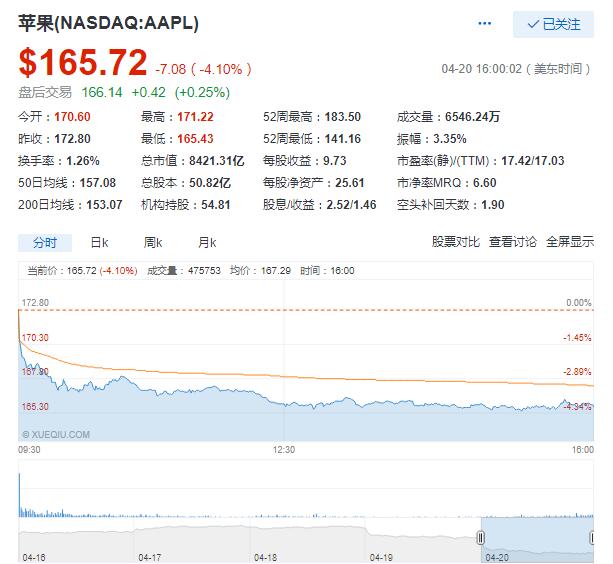
Task: Open 股票对比 stock comparison
Action: point(455,242)
